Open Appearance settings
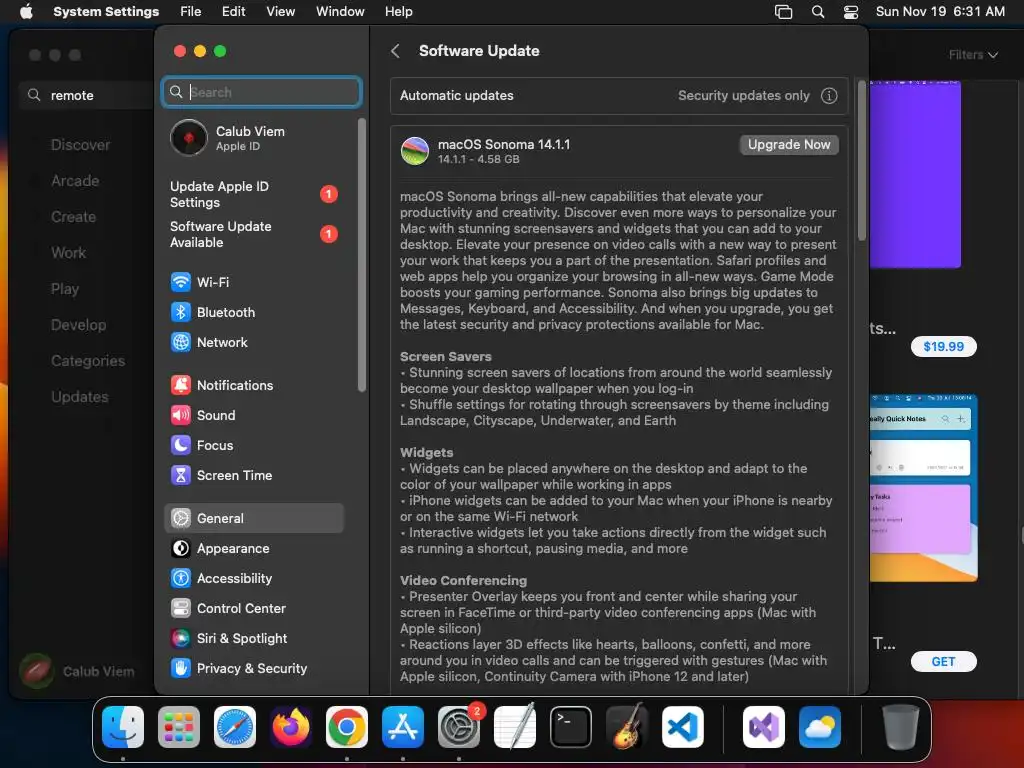The width and height of the screenshot is (1024, 768). pyautogui.click(x=253, y=549)
